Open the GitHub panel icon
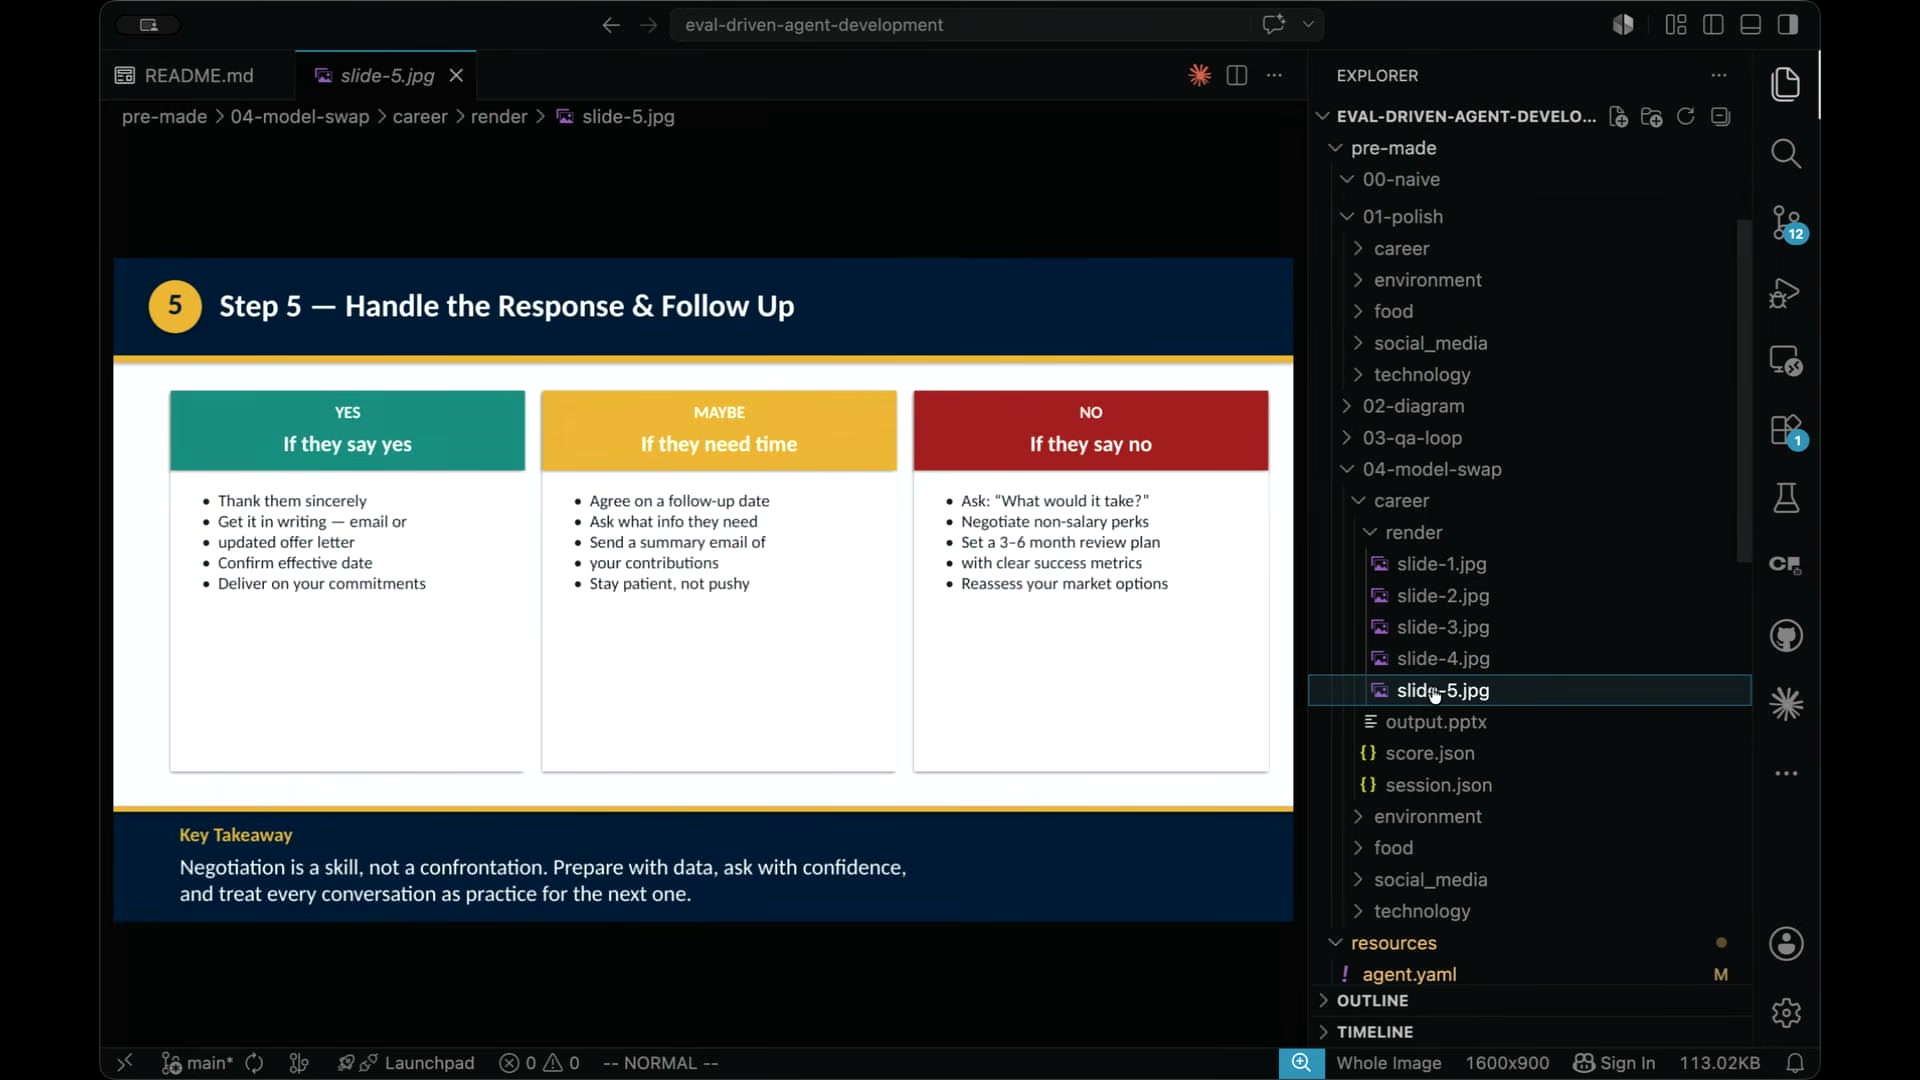This screenshot has height=1080, width=1920. pyautogui.click(x=1786, y=636)
